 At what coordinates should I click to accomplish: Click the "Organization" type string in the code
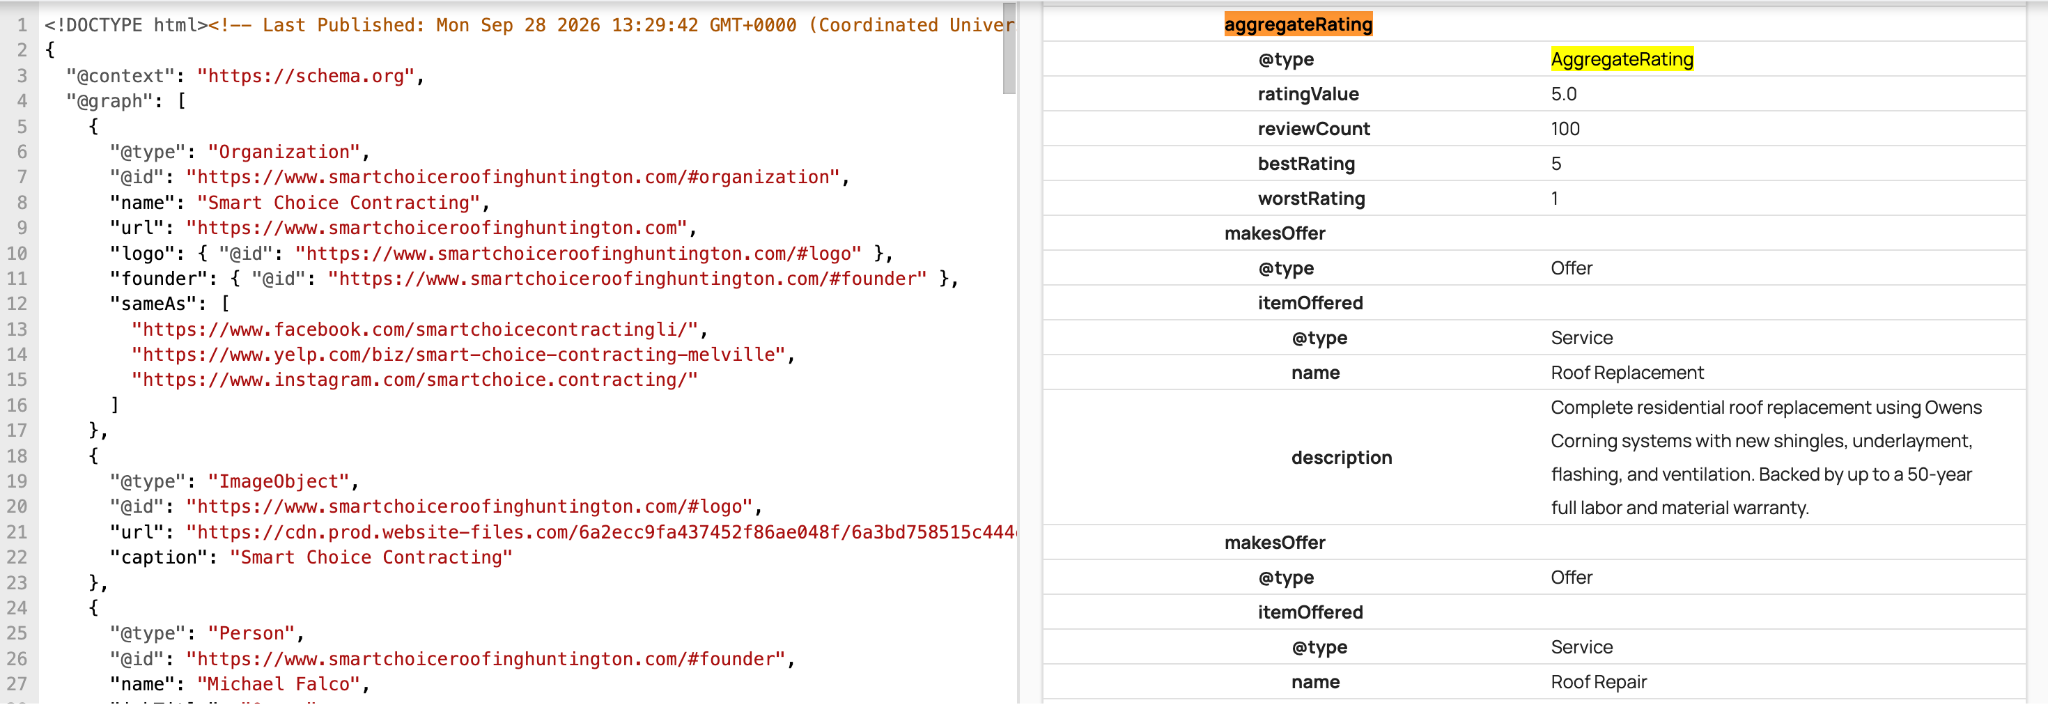pos(284,152)
